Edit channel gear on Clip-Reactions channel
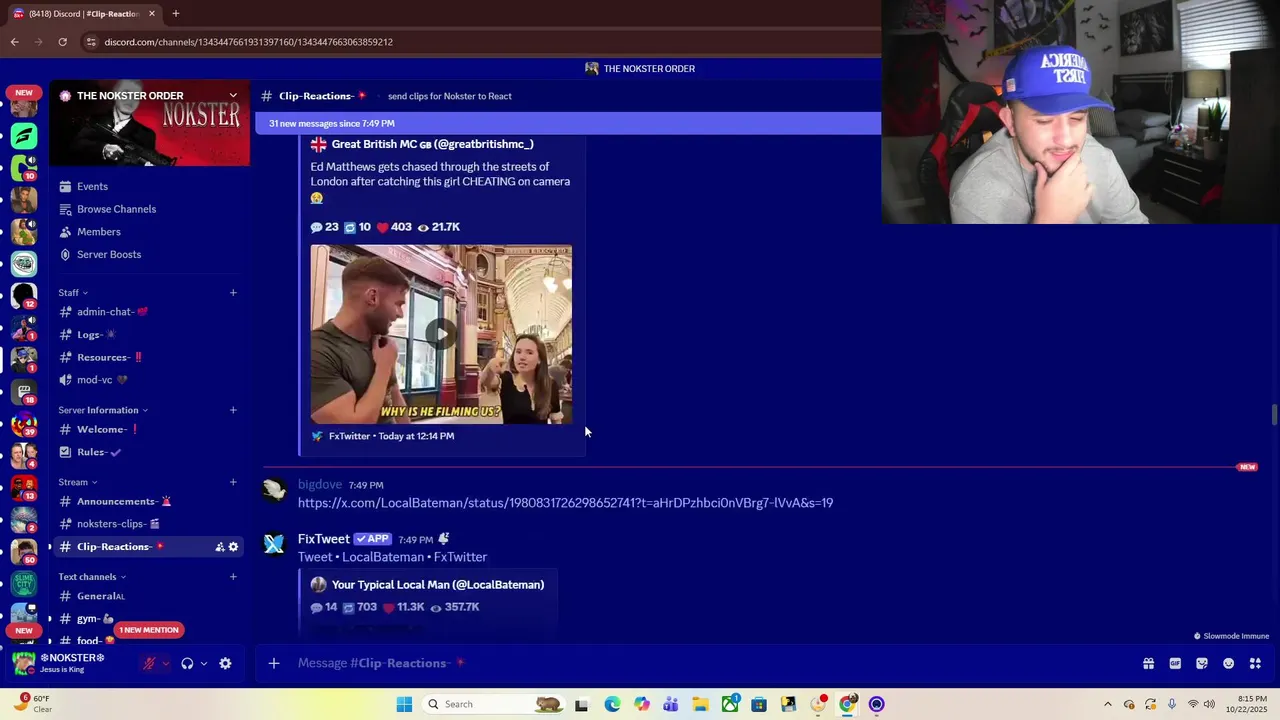Image resolution: width=1280 pixels, height=720 pixels. [233, 547]
